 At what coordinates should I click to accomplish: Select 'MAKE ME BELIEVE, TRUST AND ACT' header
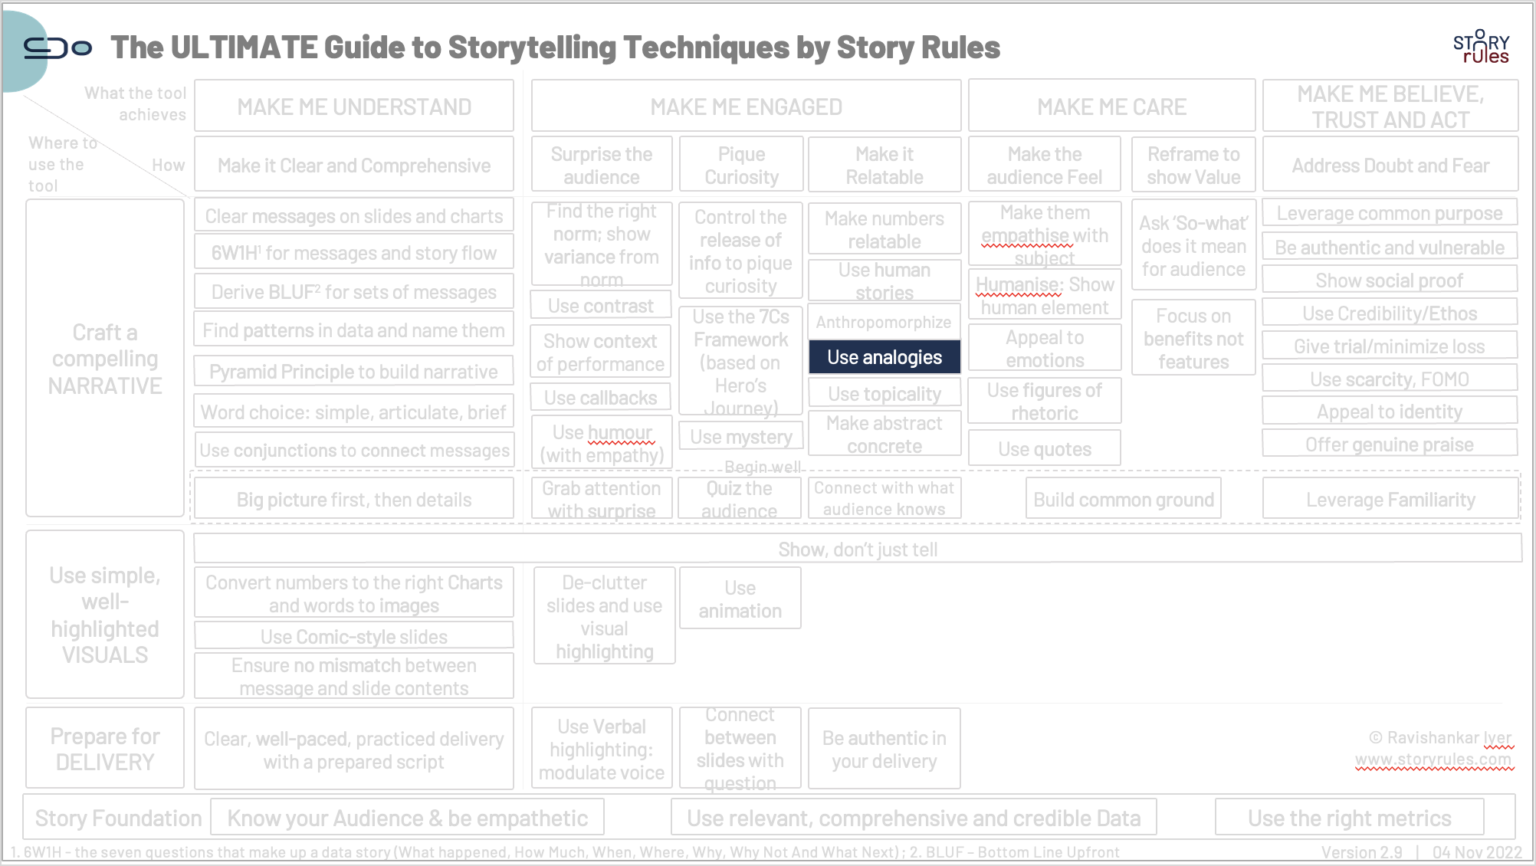[x=1390, y=105]
